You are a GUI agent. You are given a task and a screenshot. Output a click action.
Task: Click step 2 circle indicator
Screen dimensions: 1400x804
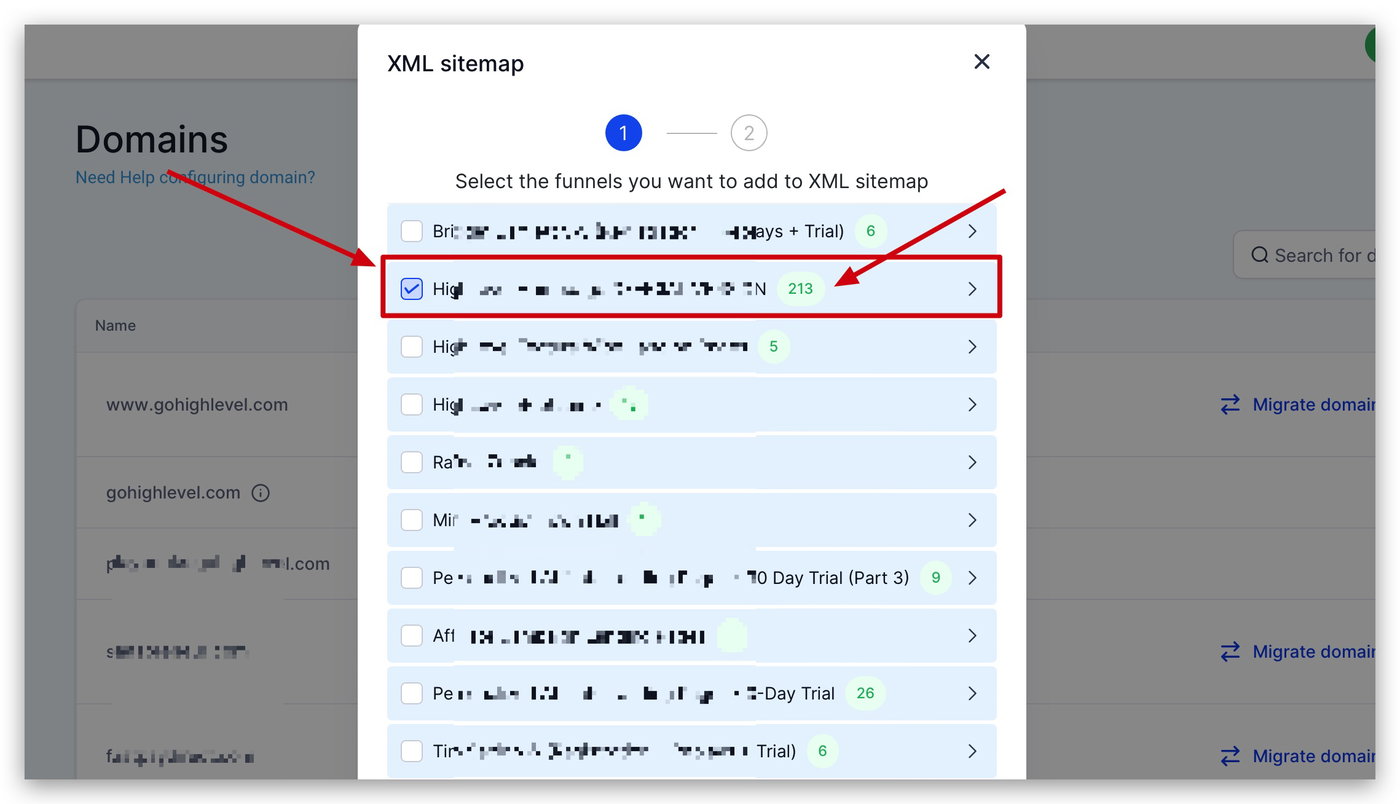(749, 133)
